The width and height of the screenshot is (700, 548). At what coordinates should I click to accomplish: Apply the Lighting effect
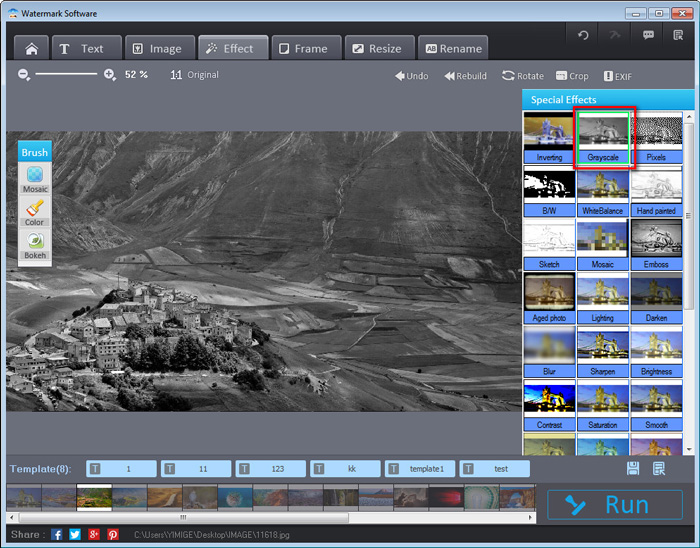point(603,298)
